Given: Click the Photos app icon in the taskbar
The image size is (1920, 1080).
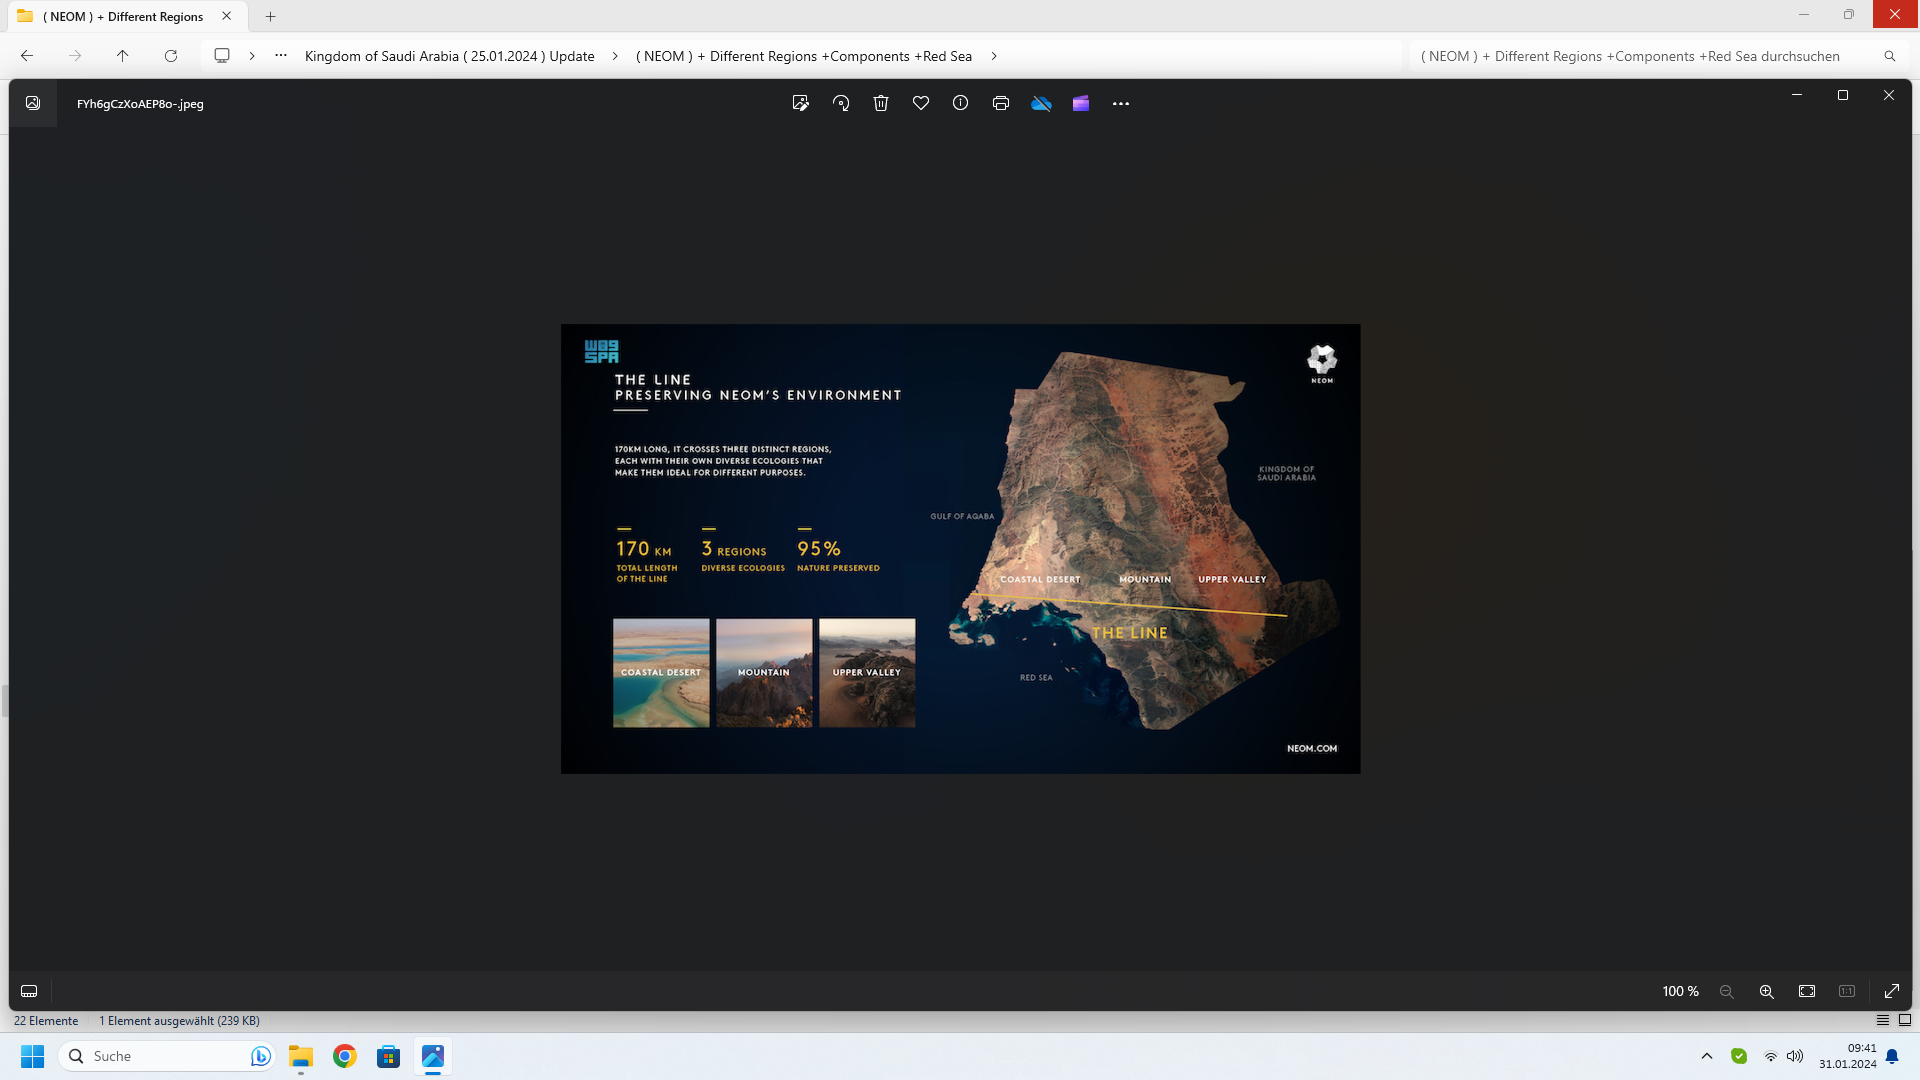Looking at the screenshot, I should click(x=433, y=1056).
